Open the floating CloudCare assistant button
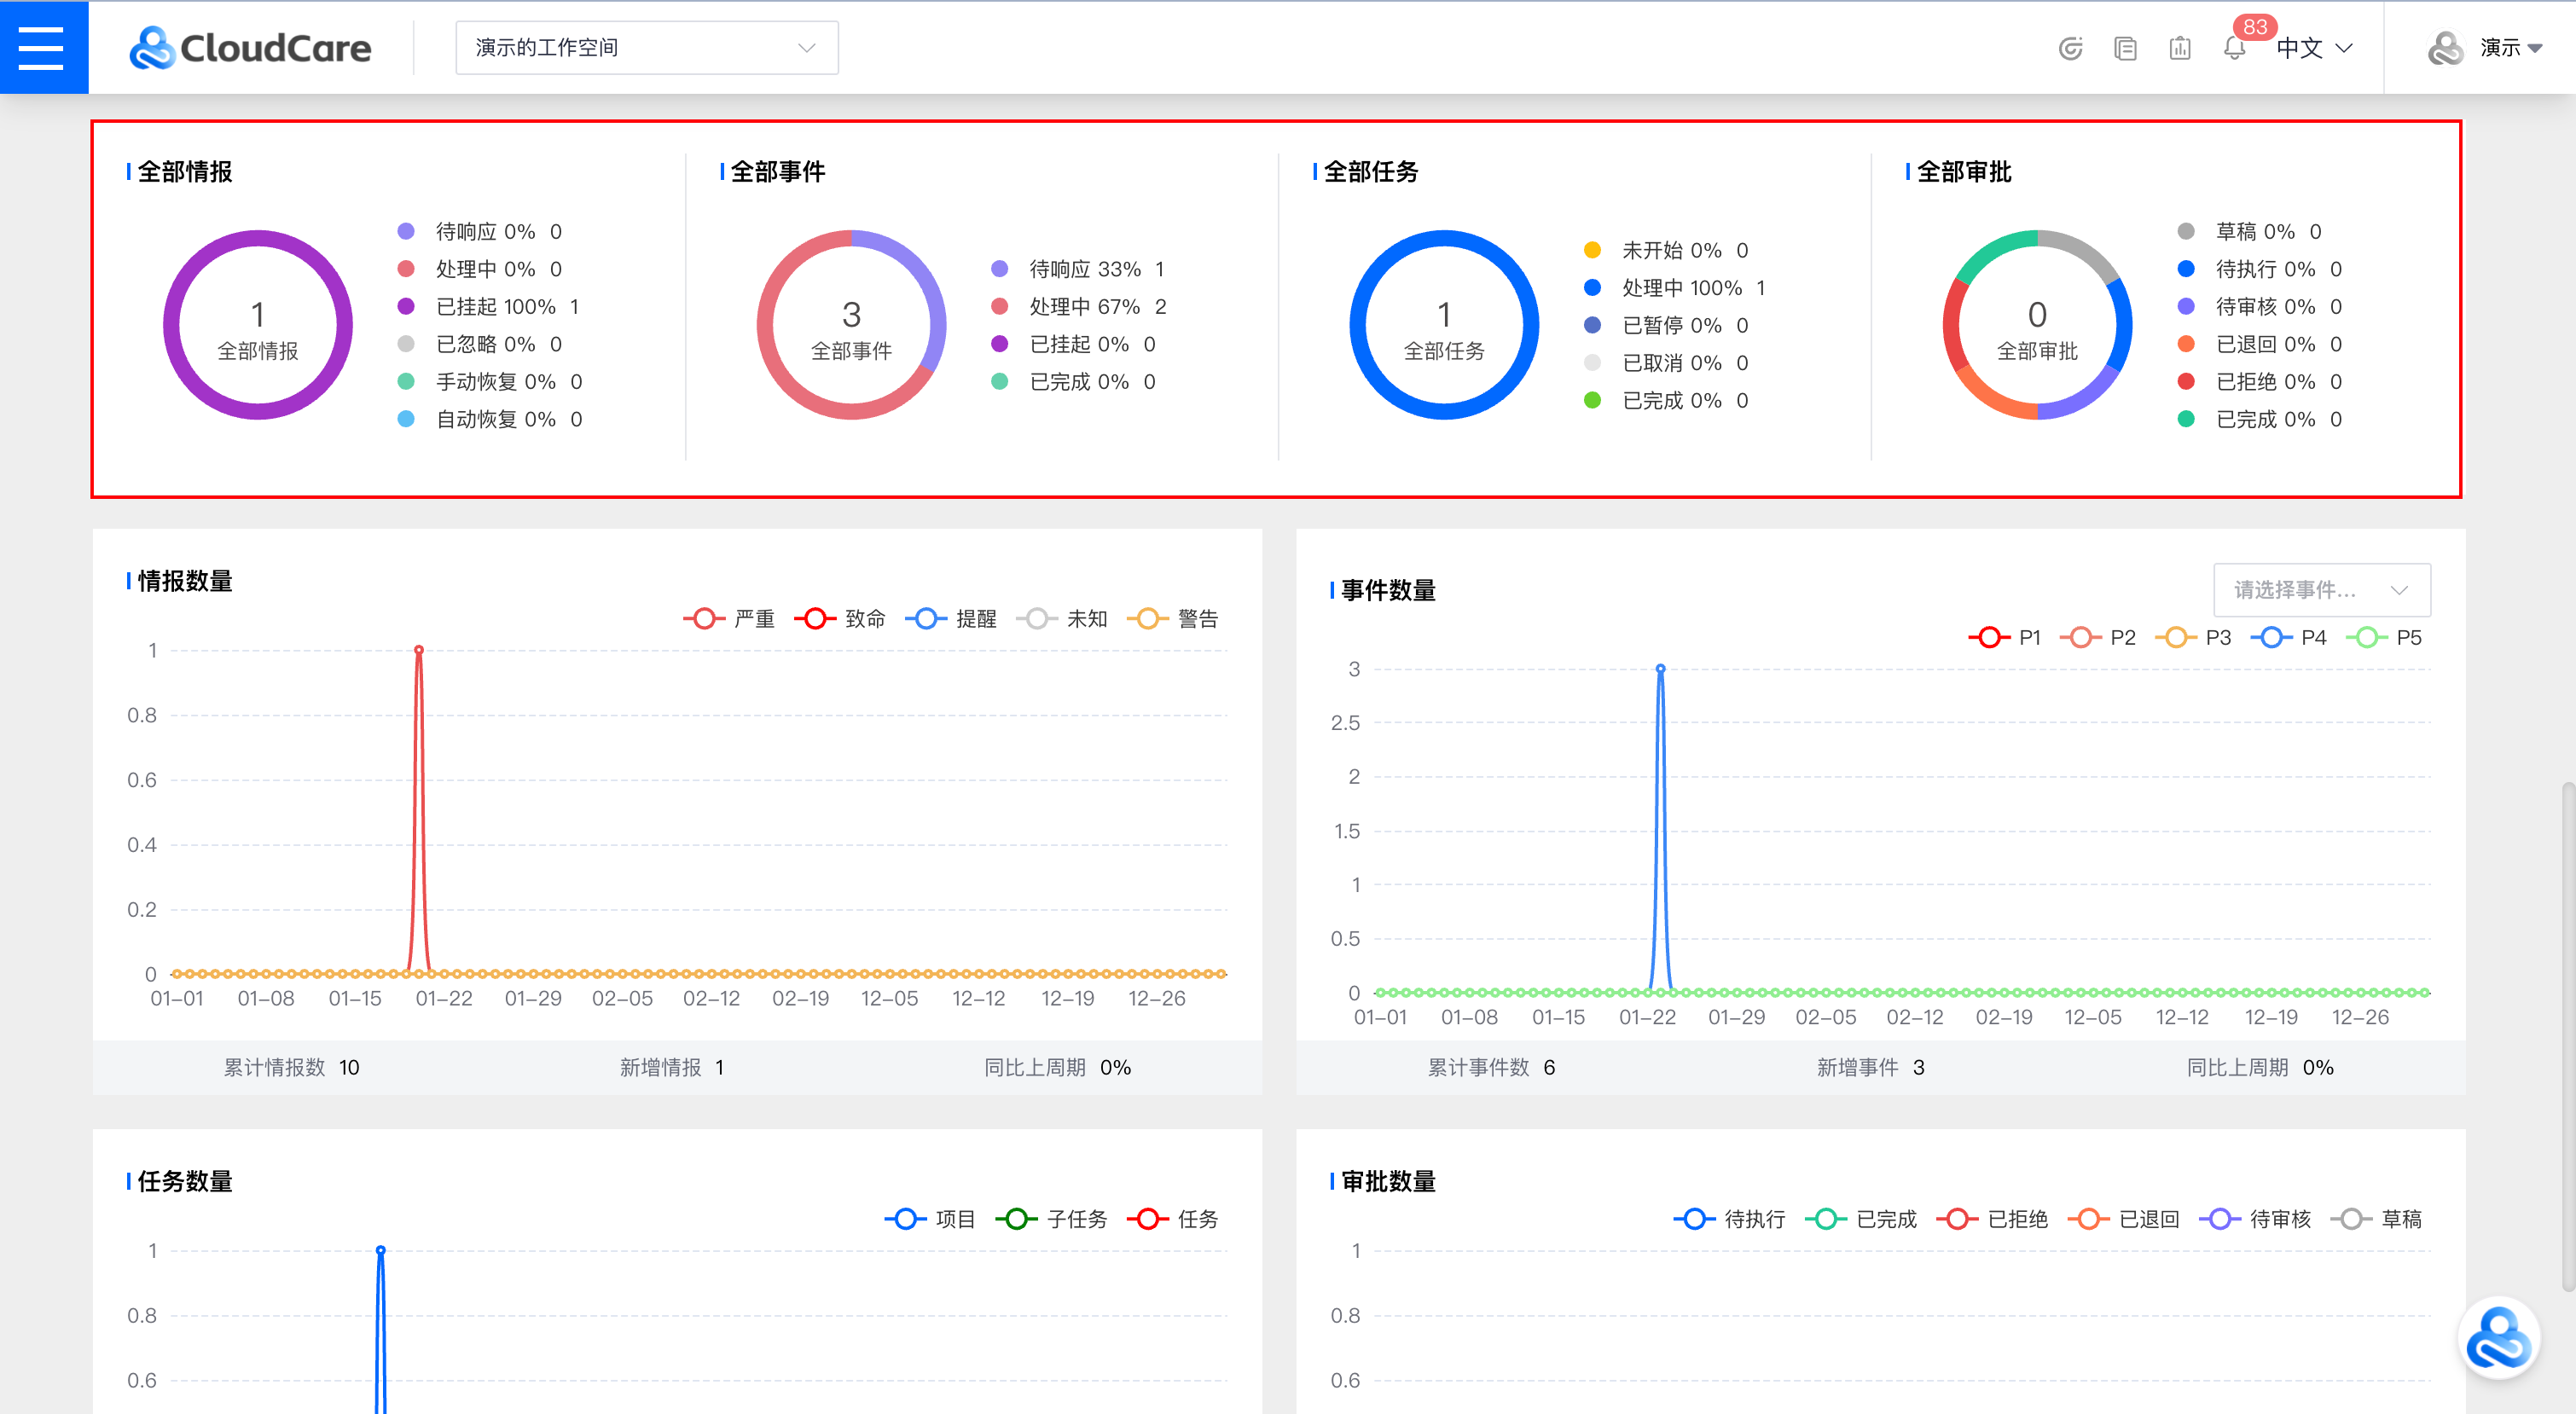The image size is (2576, 1414). 2498,1338
